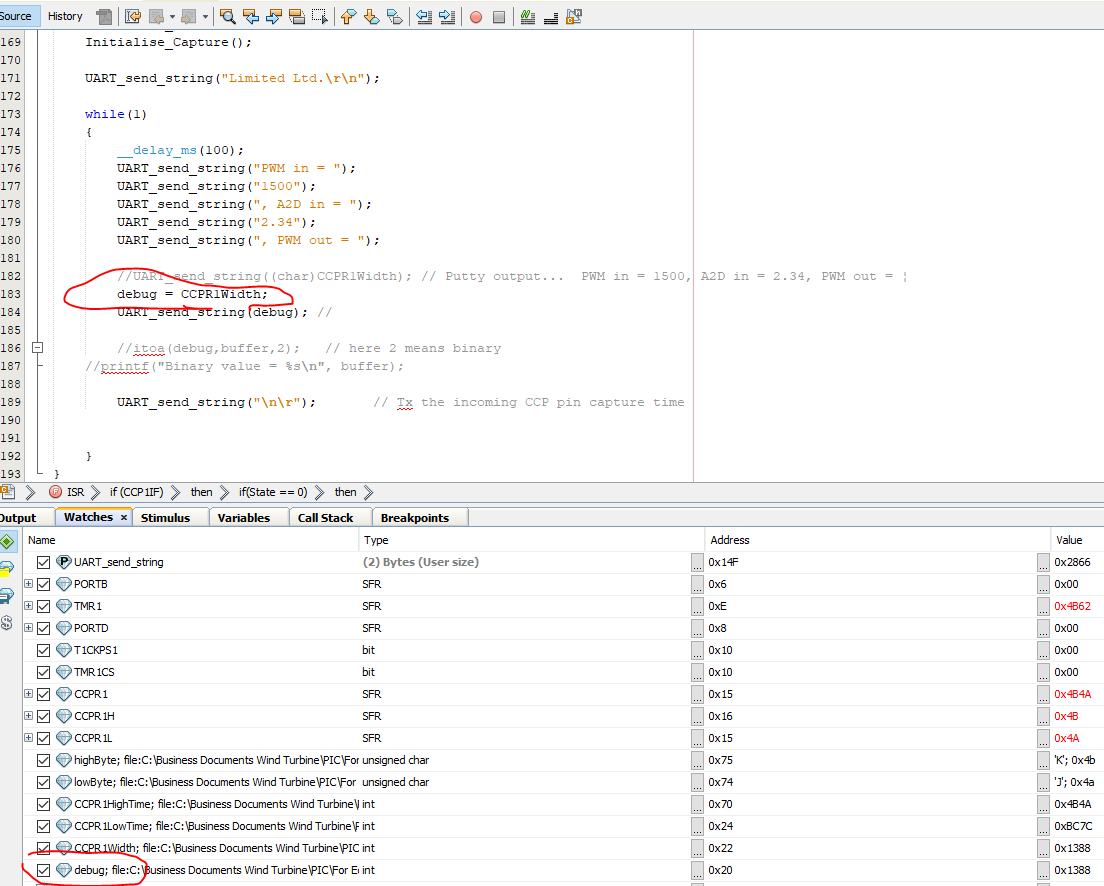1104x886 pixels.
Task: Click Toggle Highlight Search icon
Action: pos(297,16)
